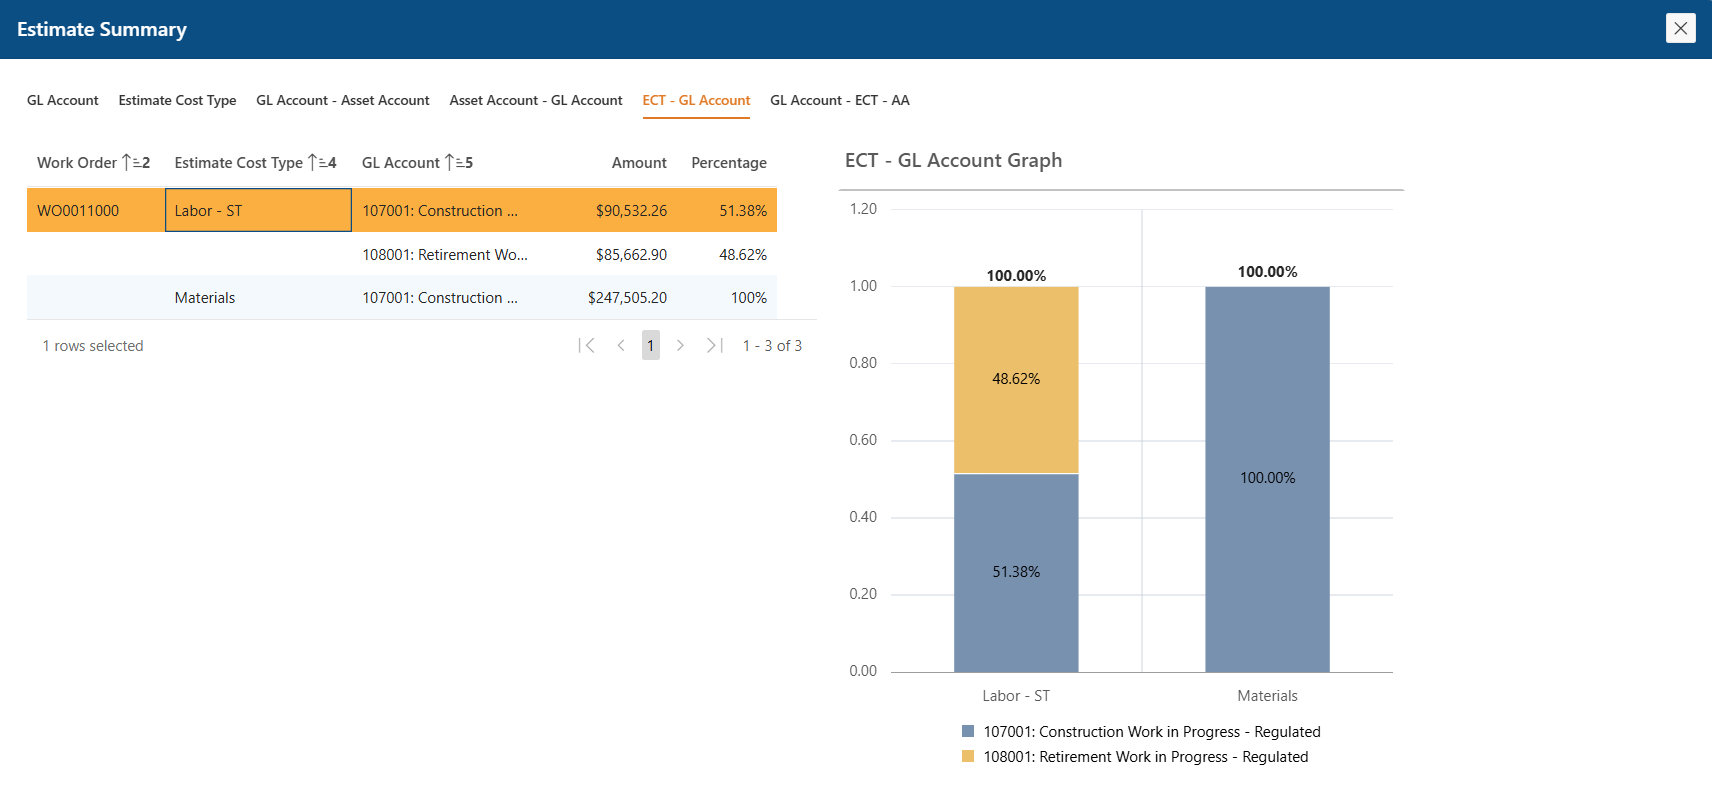Select the ECT - GL Account tab

pos(696,100)
